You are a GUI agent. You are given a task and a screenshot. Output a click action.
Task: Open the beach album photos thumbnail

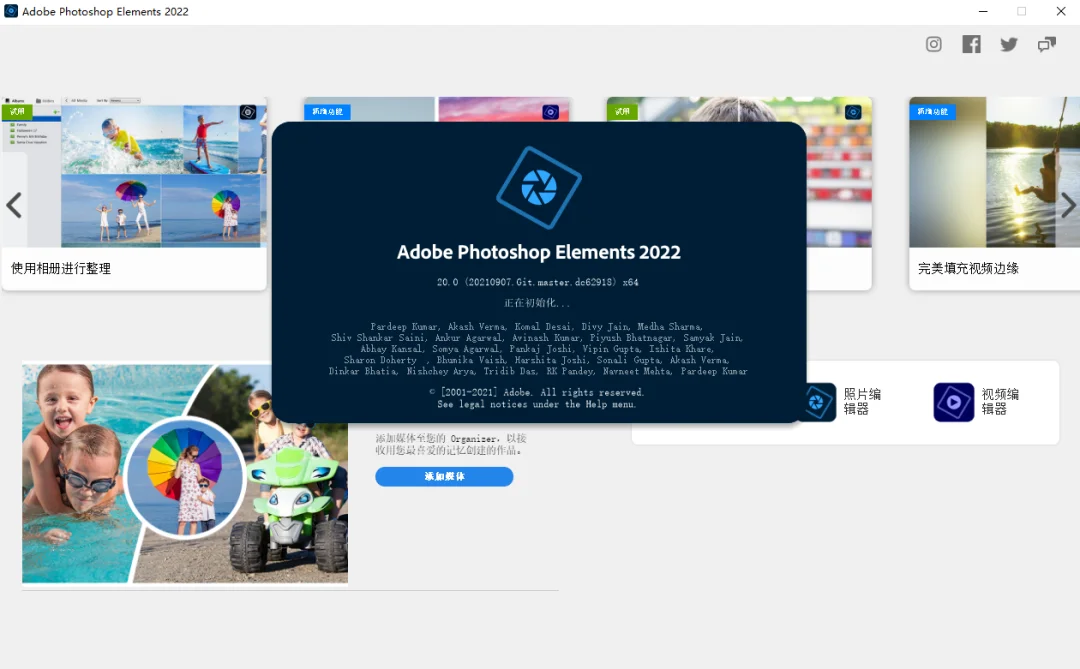click(x=134, y=172)
